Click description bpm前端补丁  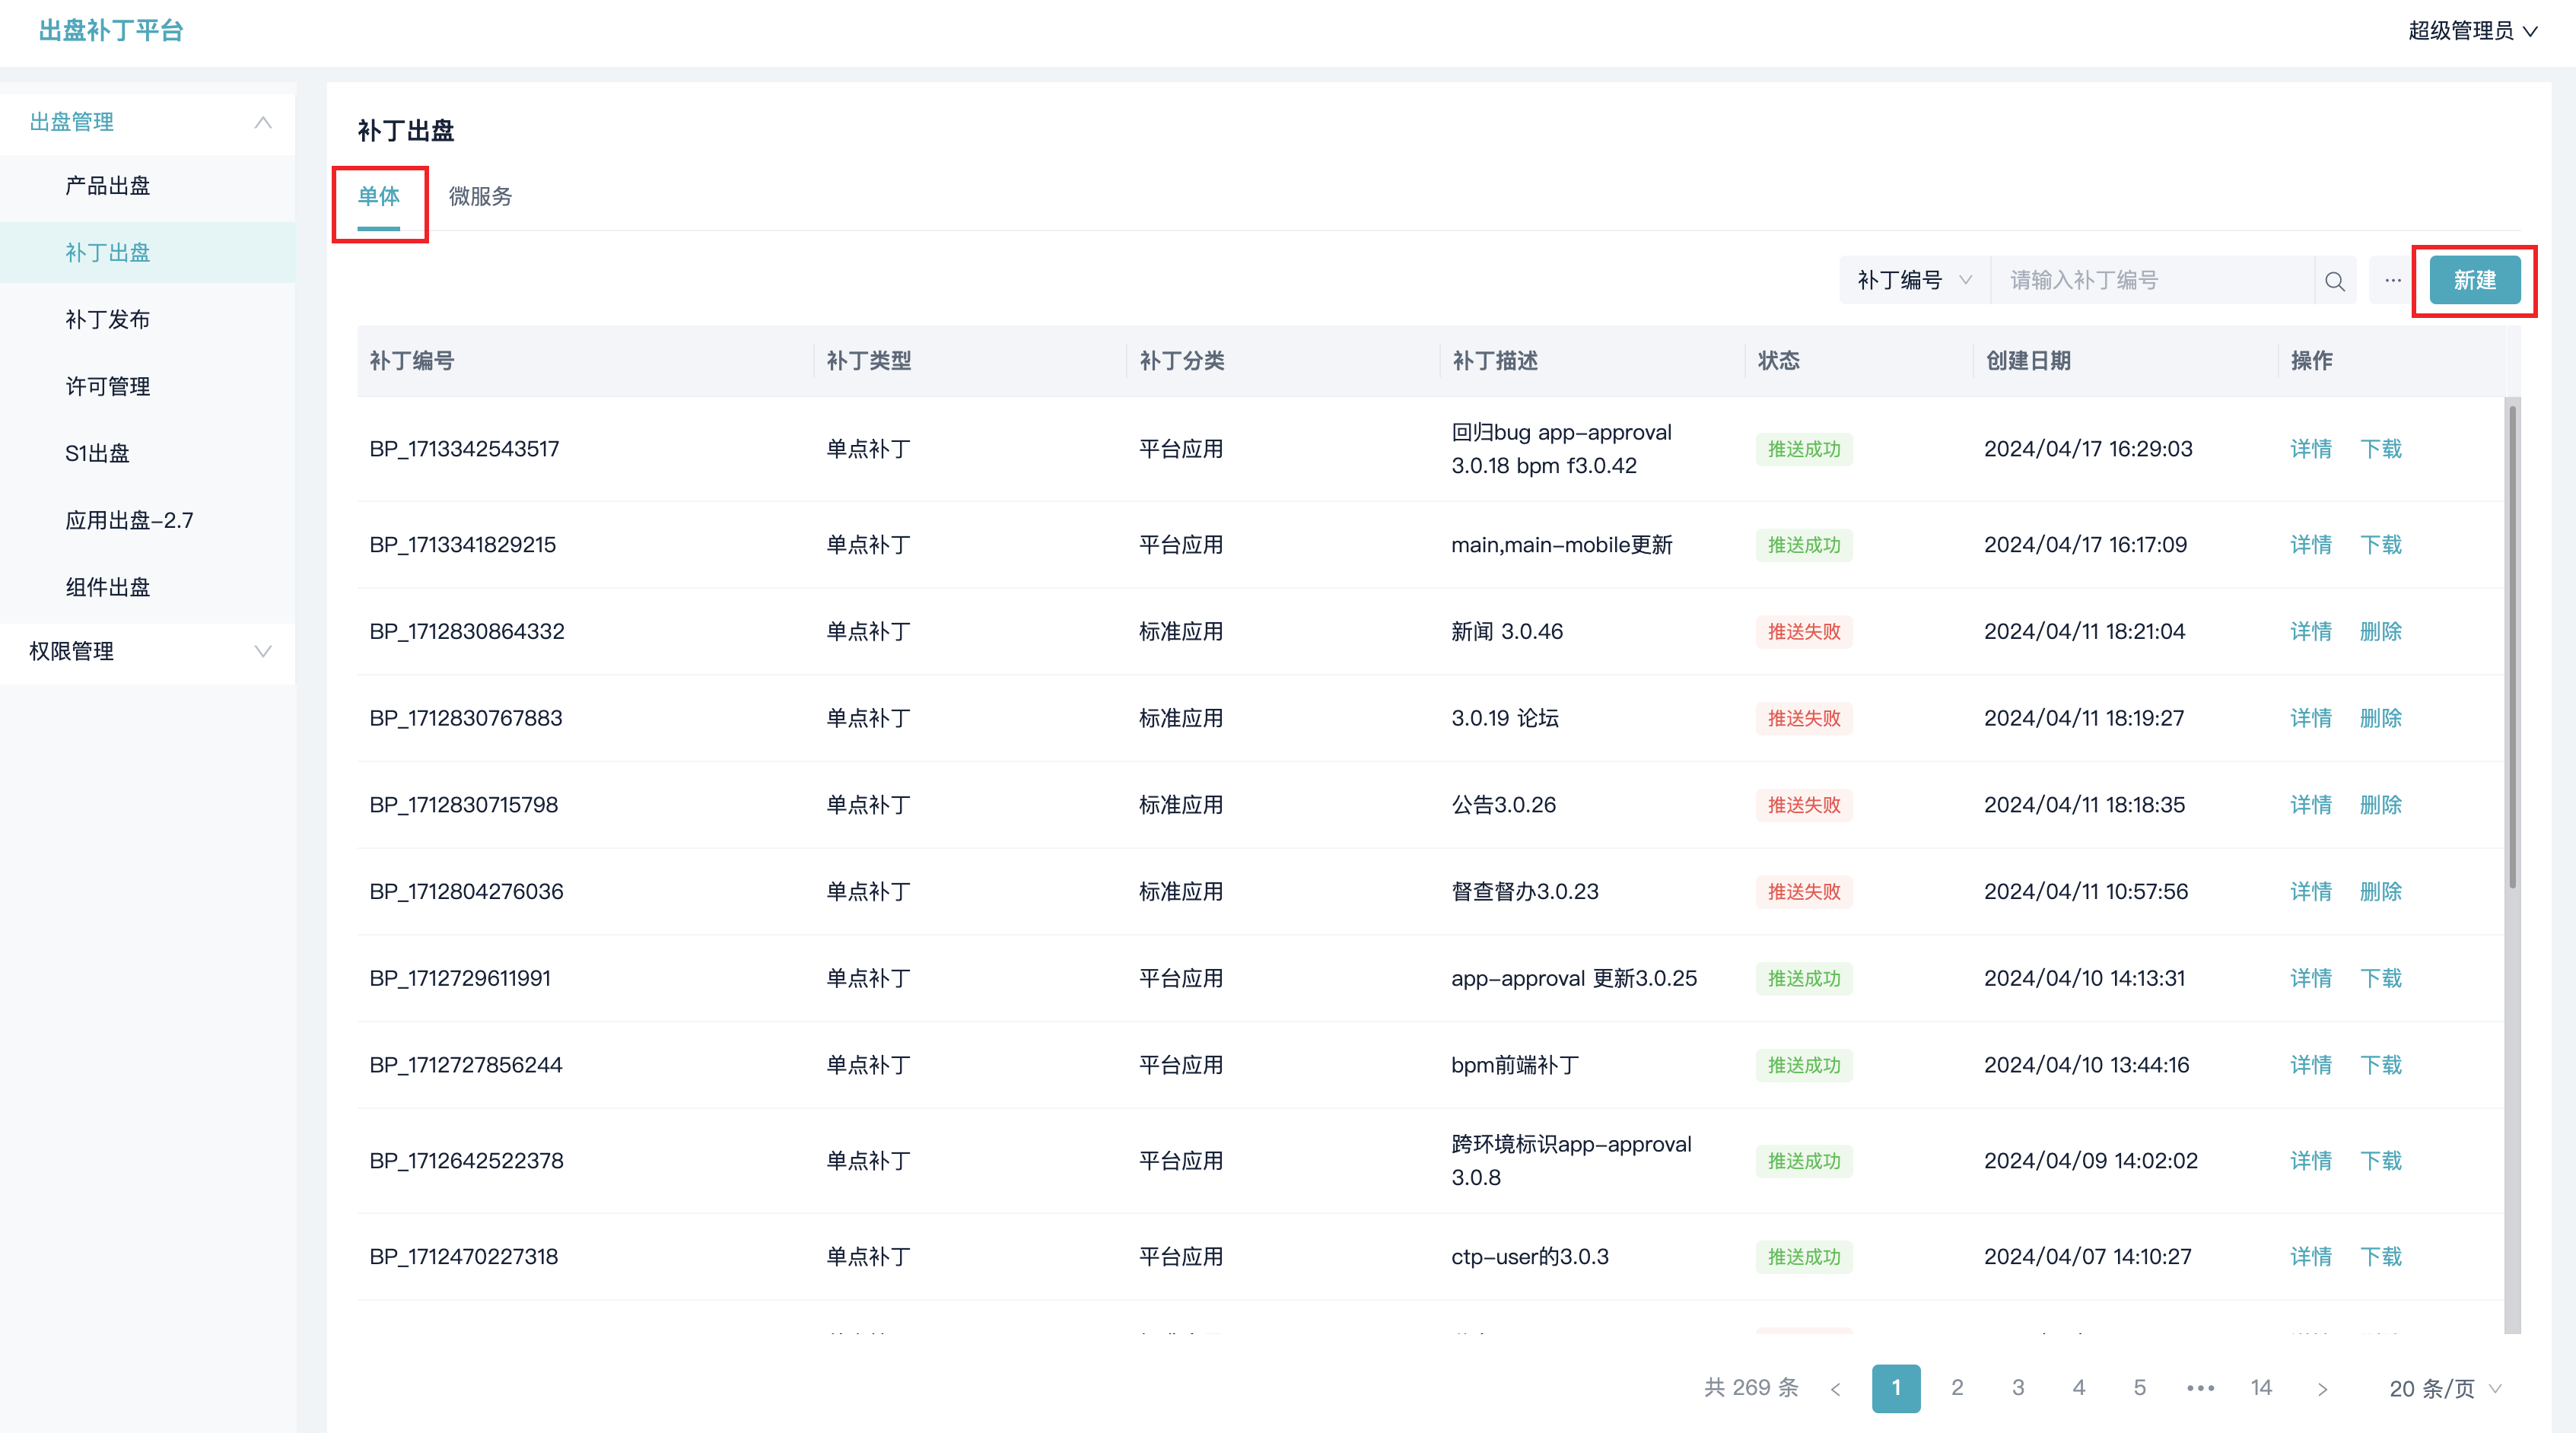(x=1514, y=1065)
